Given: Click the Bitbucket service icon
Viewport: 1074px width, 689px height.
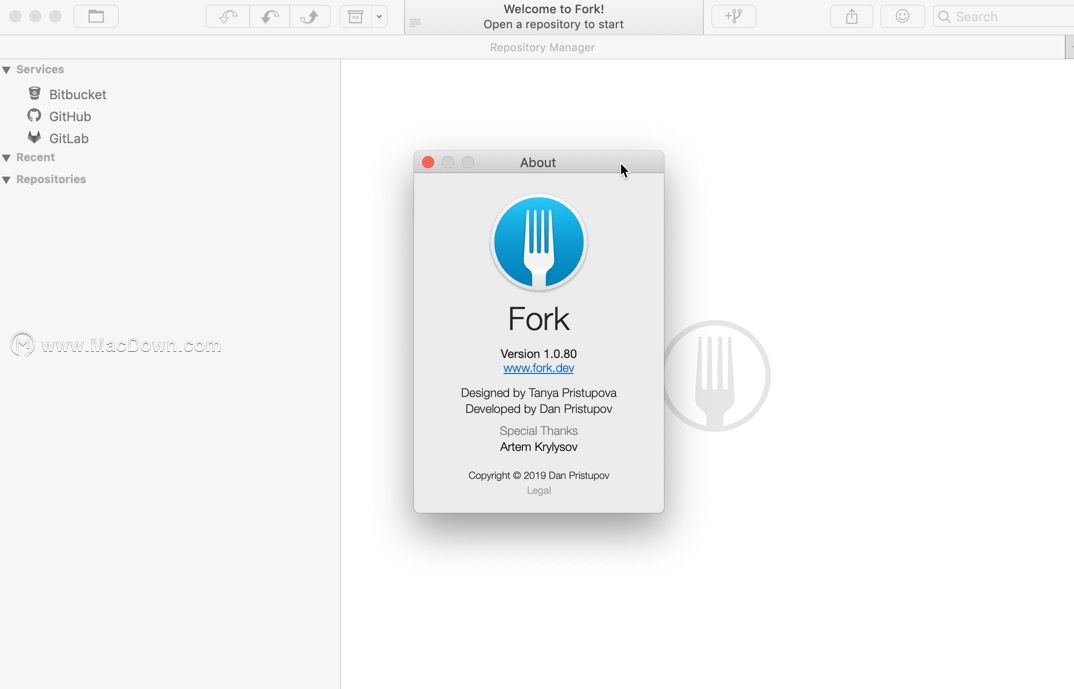Looking at the screenshot, I should (34, 93).
